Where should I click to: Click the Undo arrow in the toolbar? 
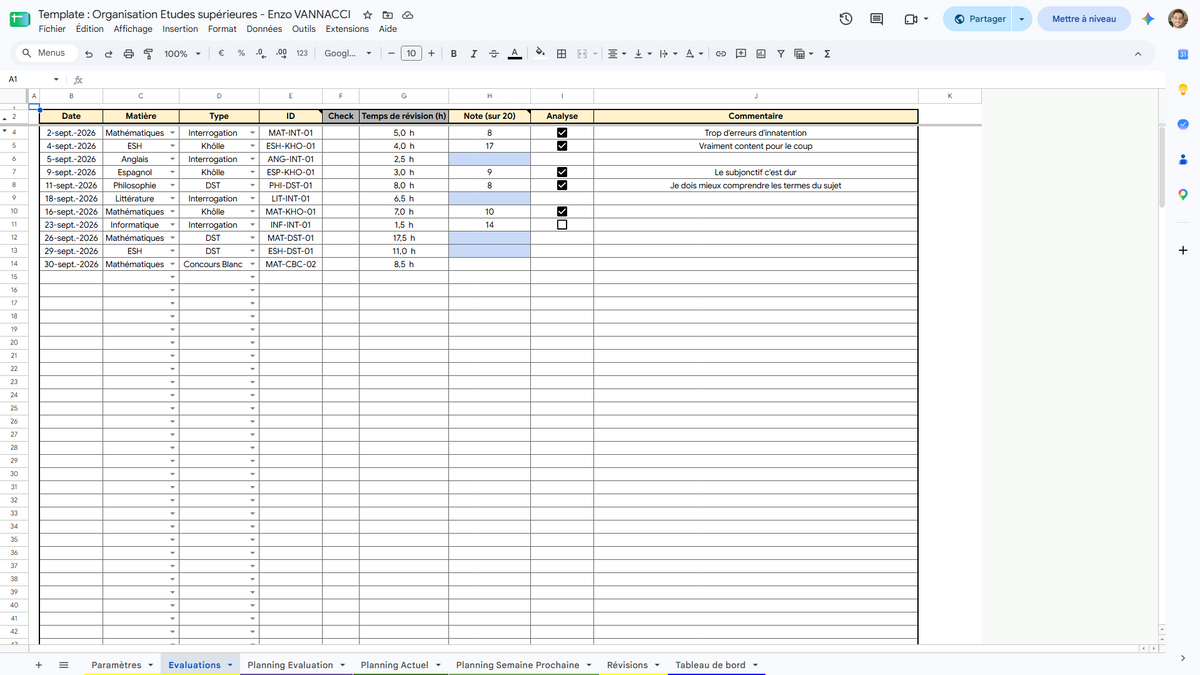tap(89, 54)
